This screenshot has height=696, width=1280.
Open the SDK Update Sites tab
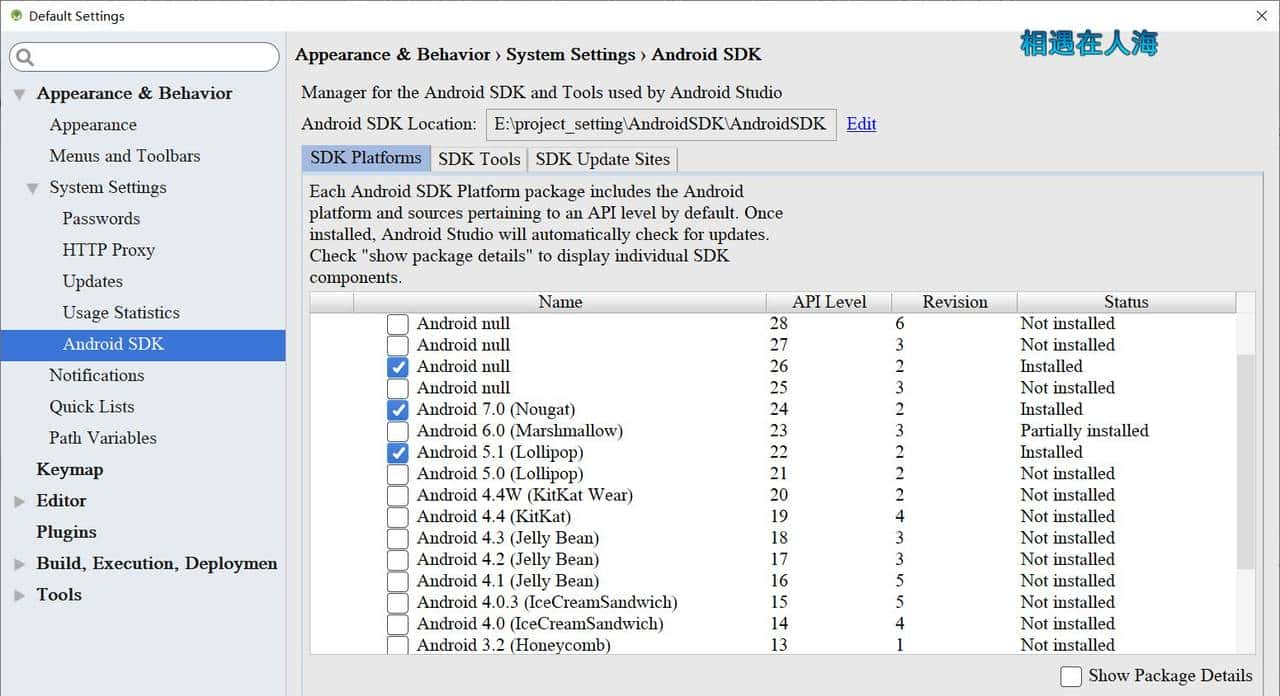click(602, 159)
